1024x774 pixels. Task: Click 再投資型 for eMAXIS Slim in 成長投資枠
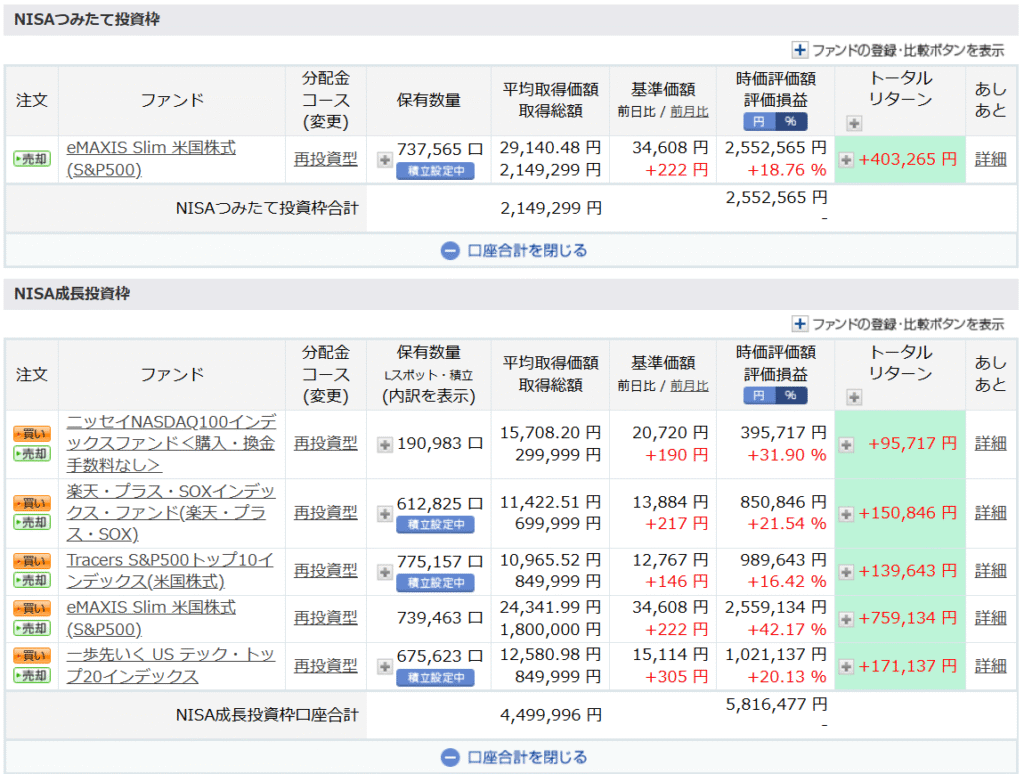(x=325, y=618)
